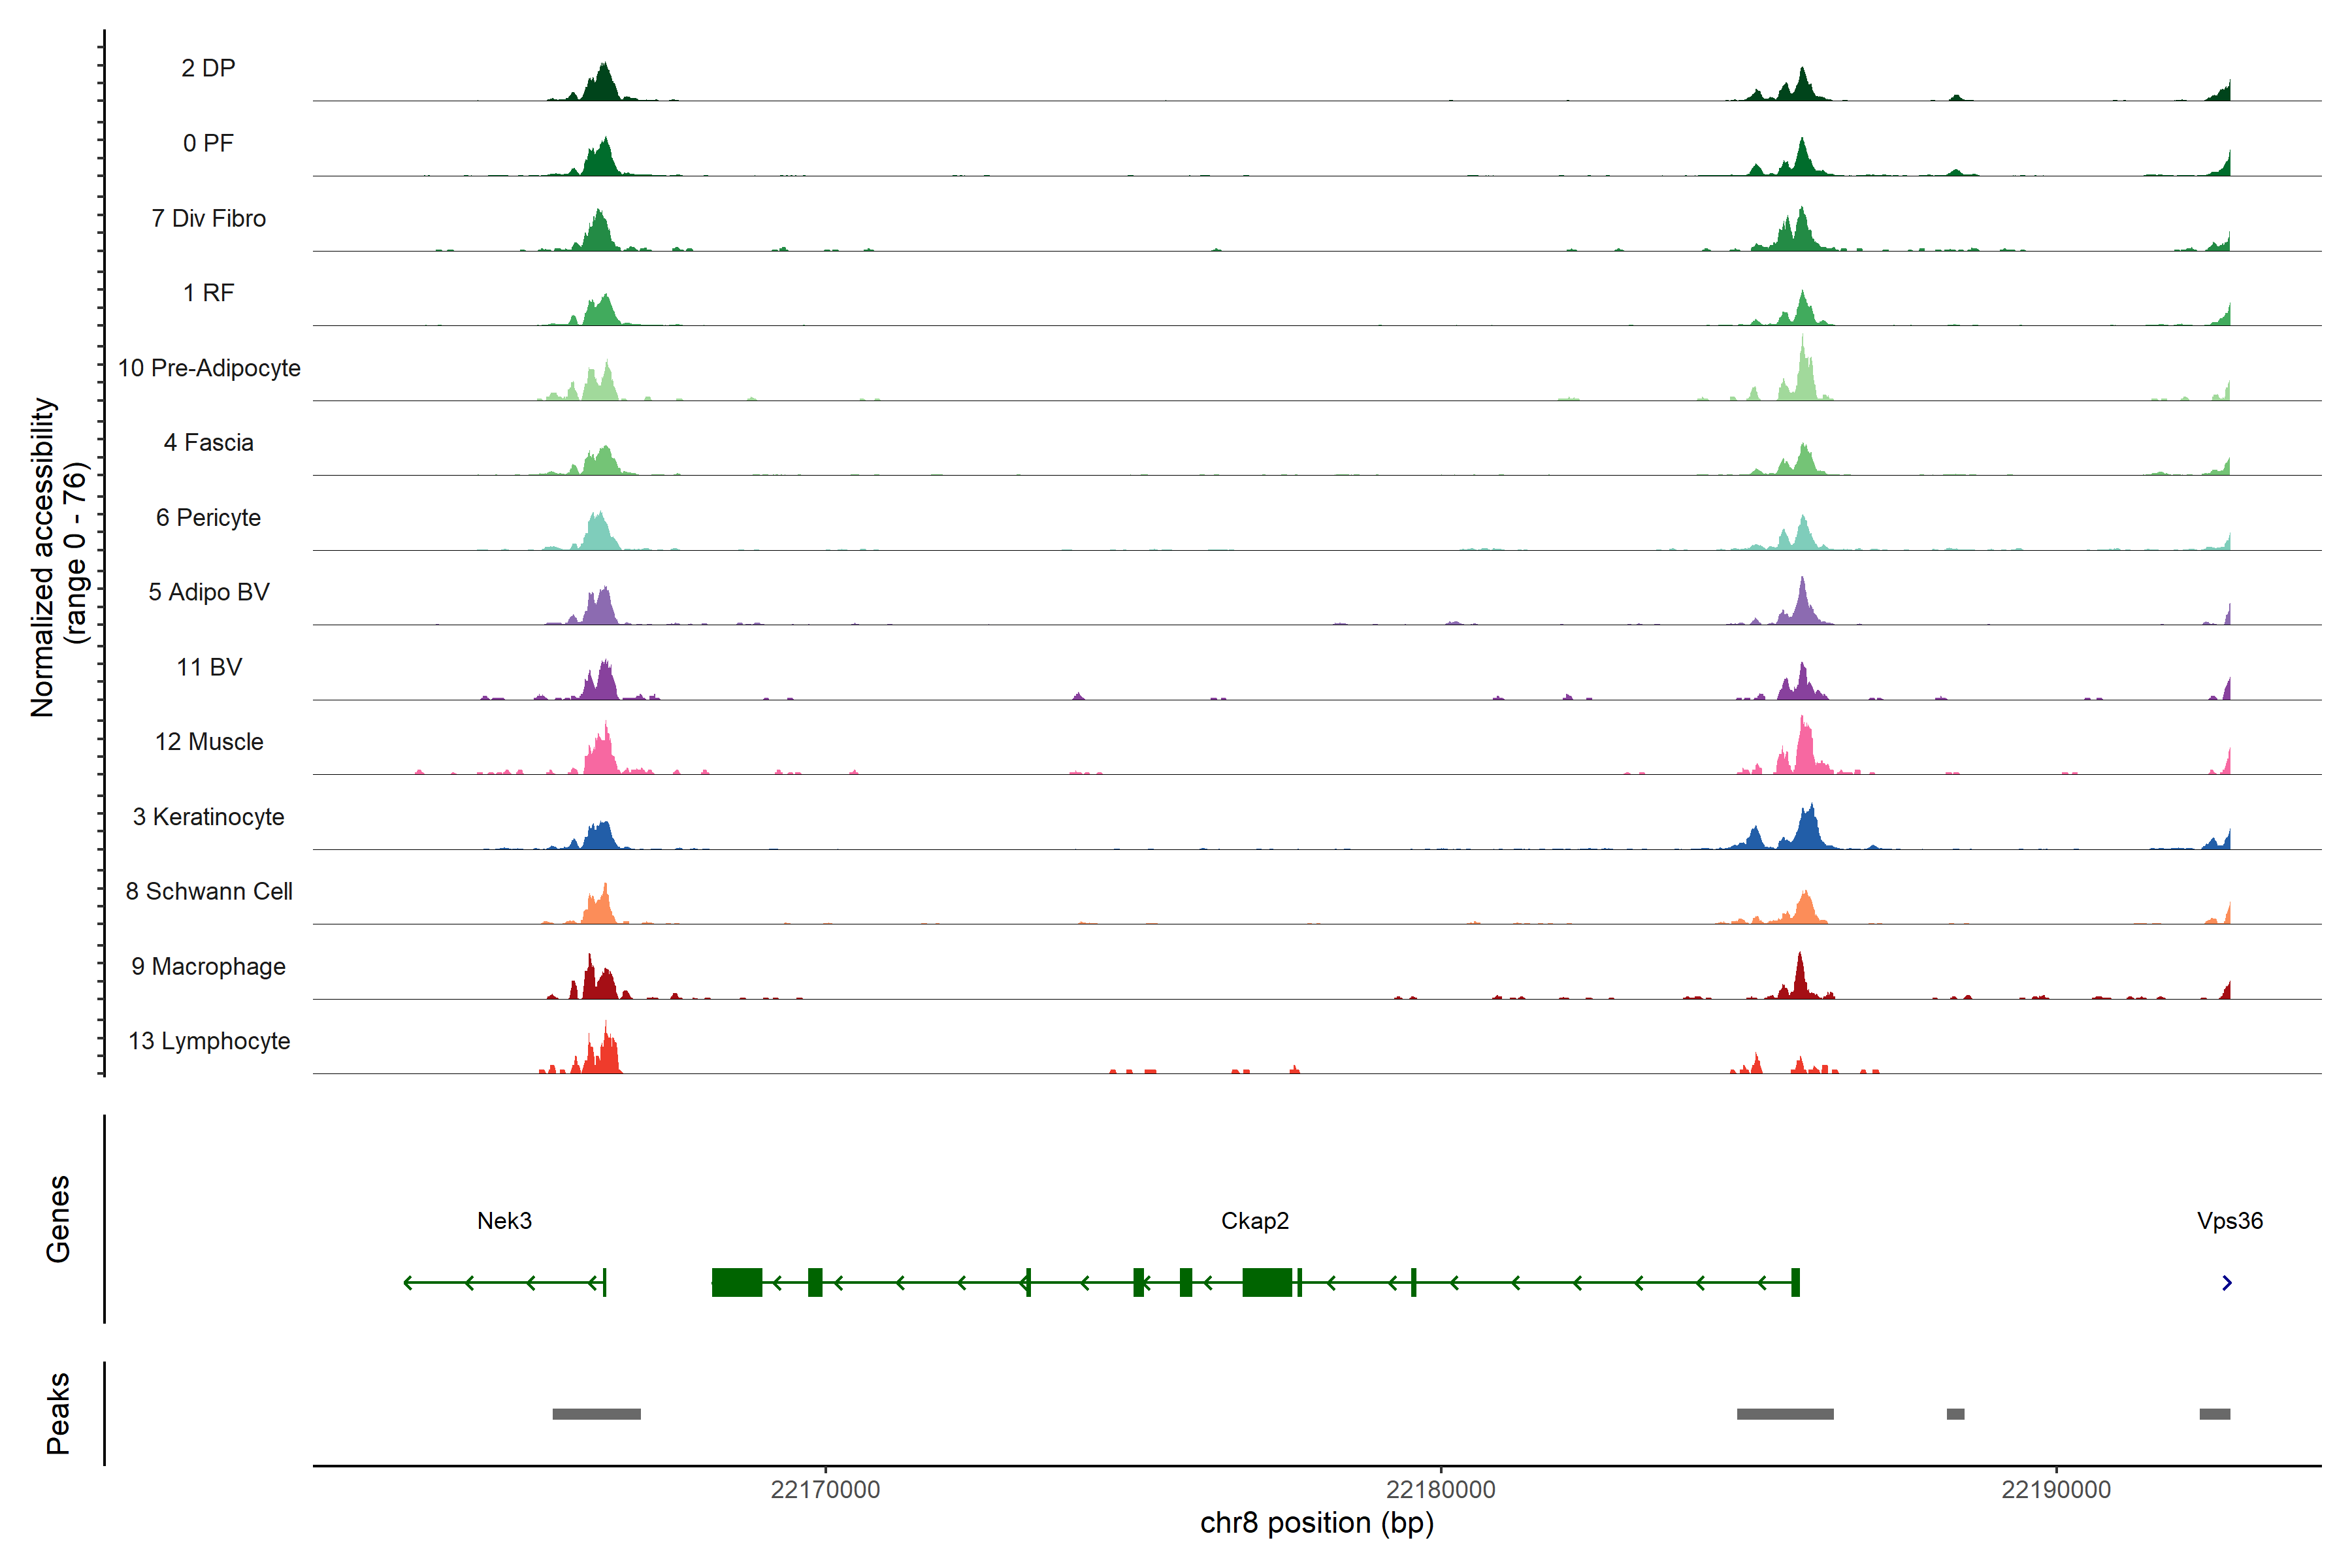Click the Vps36 gene label
2352x1568 pixels.
coord(2229,1221)
